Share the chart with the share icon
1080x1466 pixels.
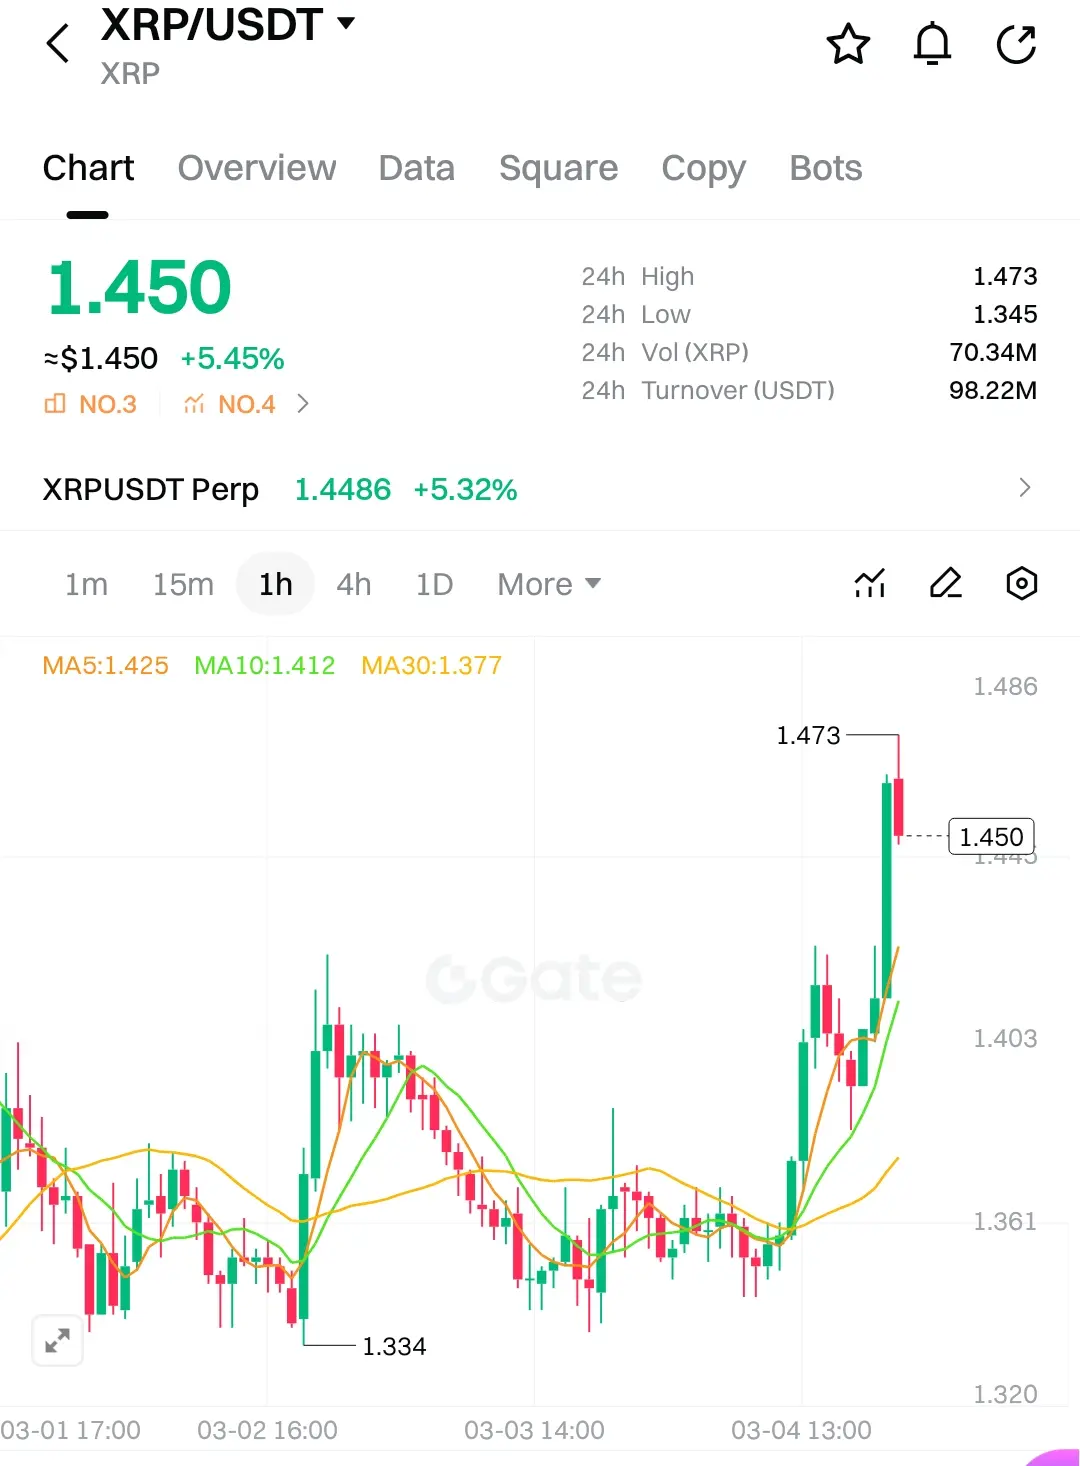tap(1016, 45)
